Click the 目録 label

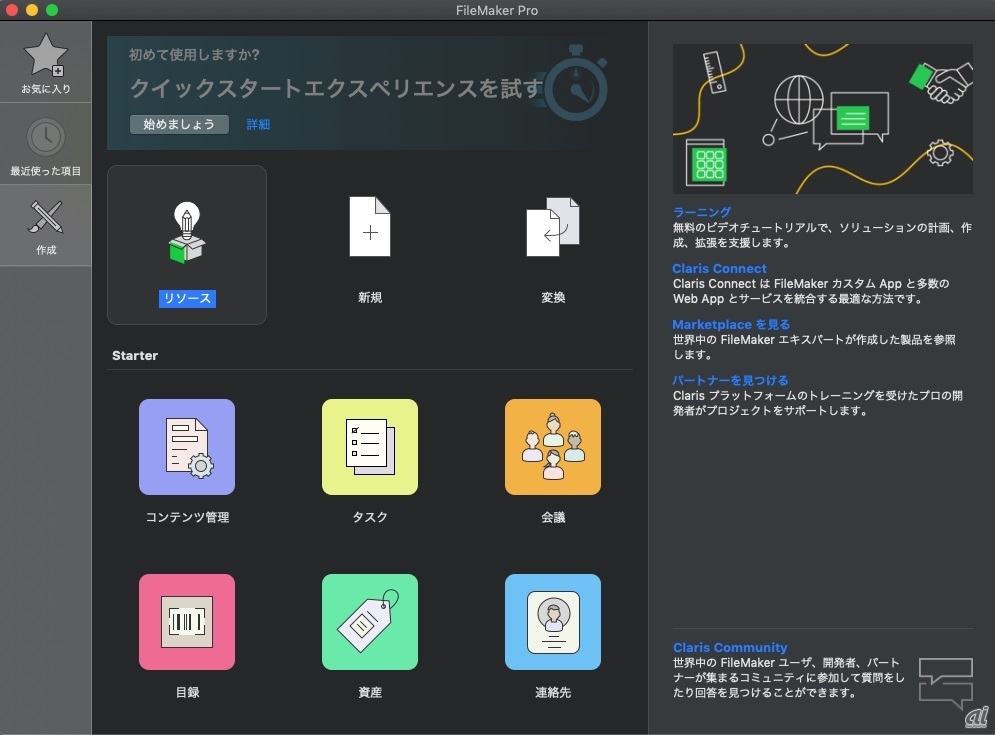[x=187, y=692]
